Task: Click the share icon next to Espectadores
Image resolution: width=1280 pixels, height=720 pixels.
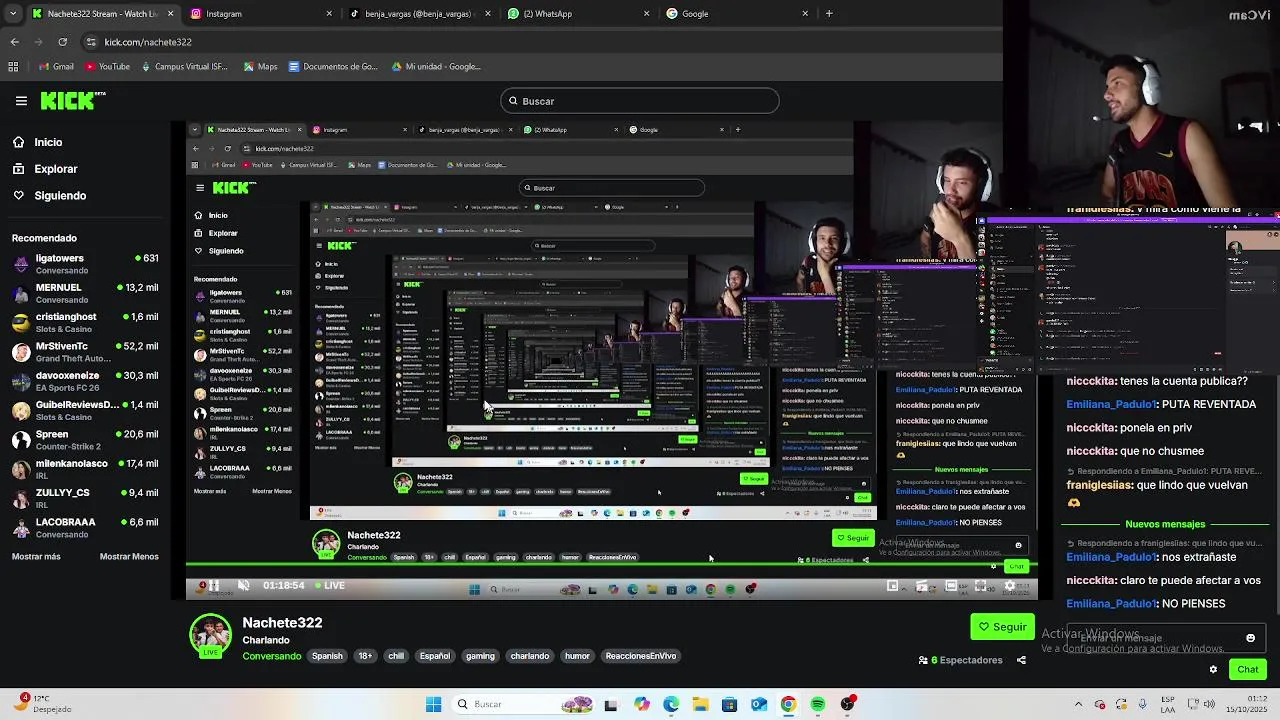Action: point(1021,660)
